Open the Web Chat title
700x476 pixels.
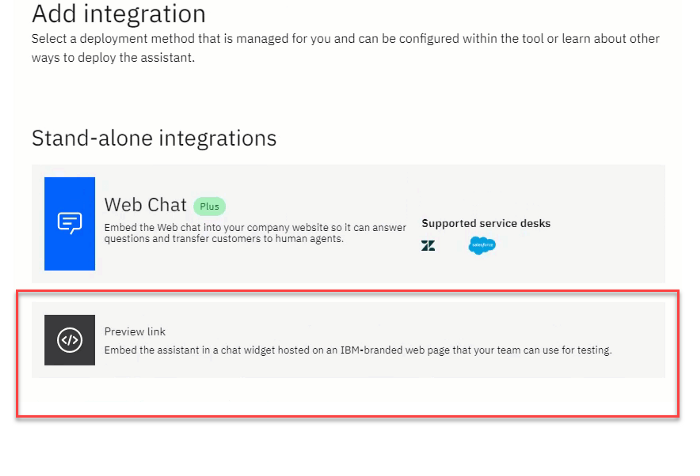(x=145, y=205)
